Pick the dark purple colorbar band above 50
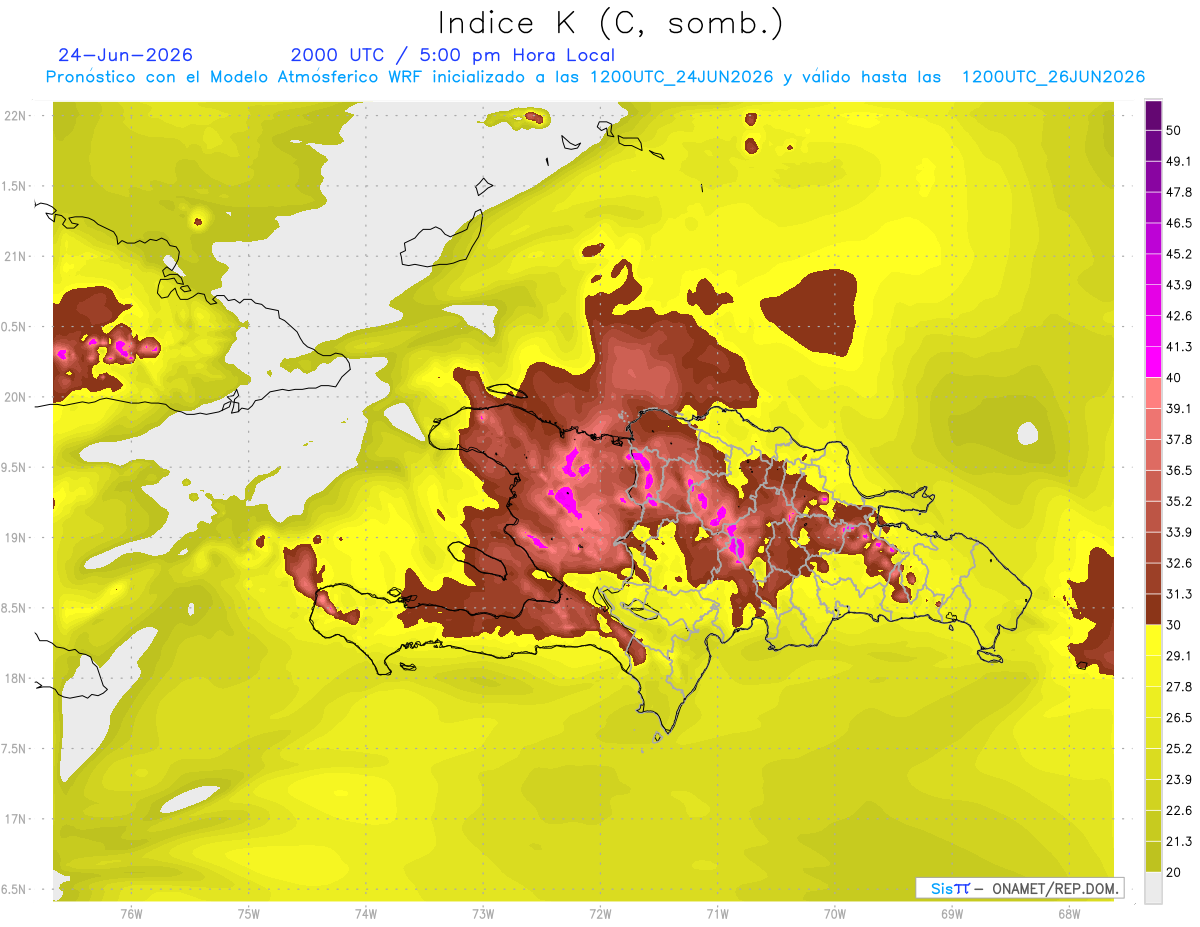 click(1154, 115)
